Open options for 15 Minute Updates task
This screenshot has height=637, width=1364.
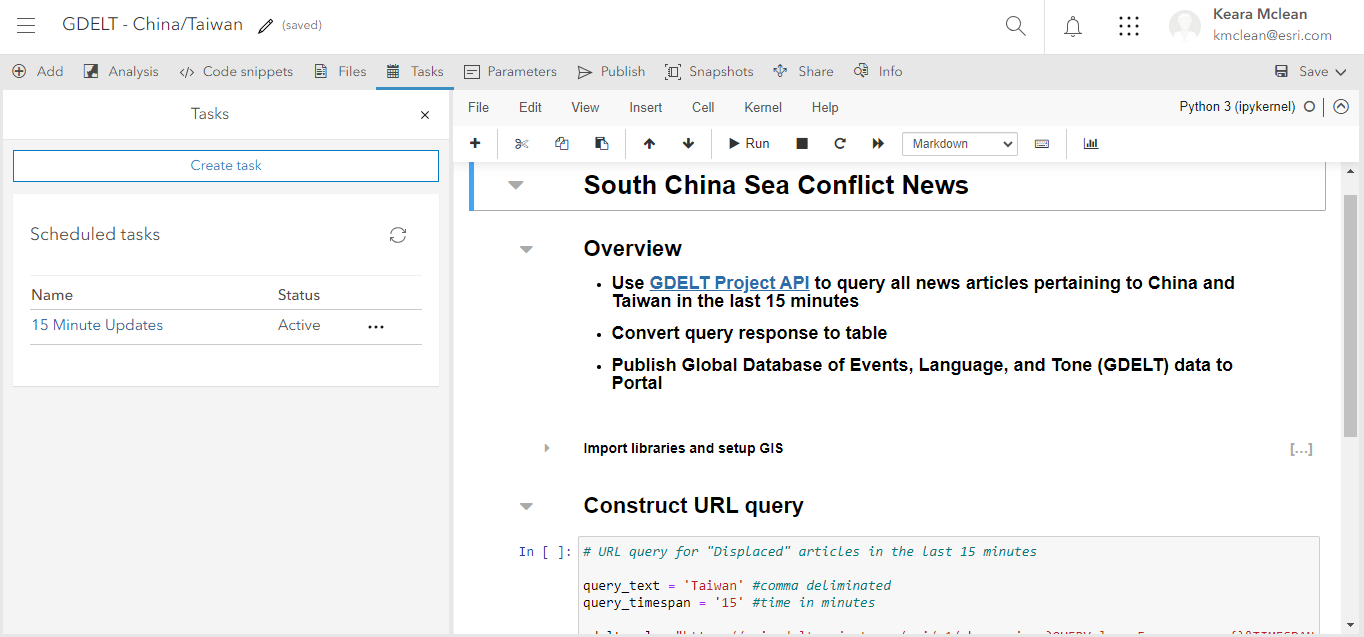(x=375, y=326)
